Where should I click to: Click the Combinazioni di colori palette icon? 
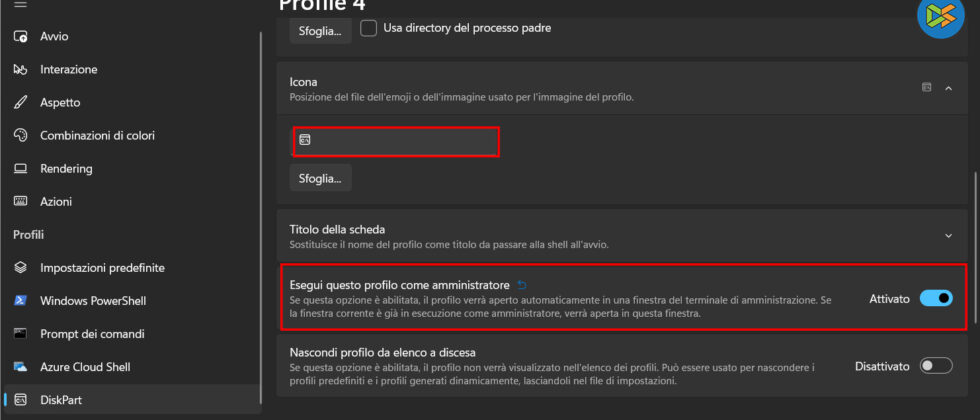pyautogui.click(x=20, y=136)
